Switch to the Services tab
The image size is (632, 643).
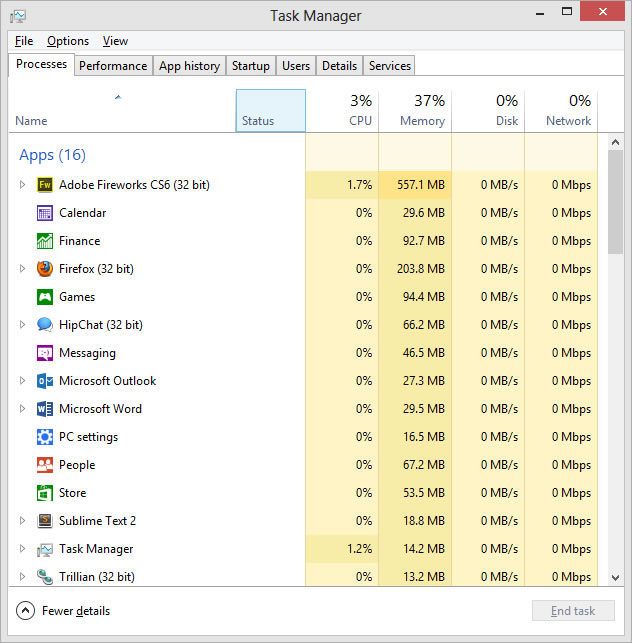(390, 66)
